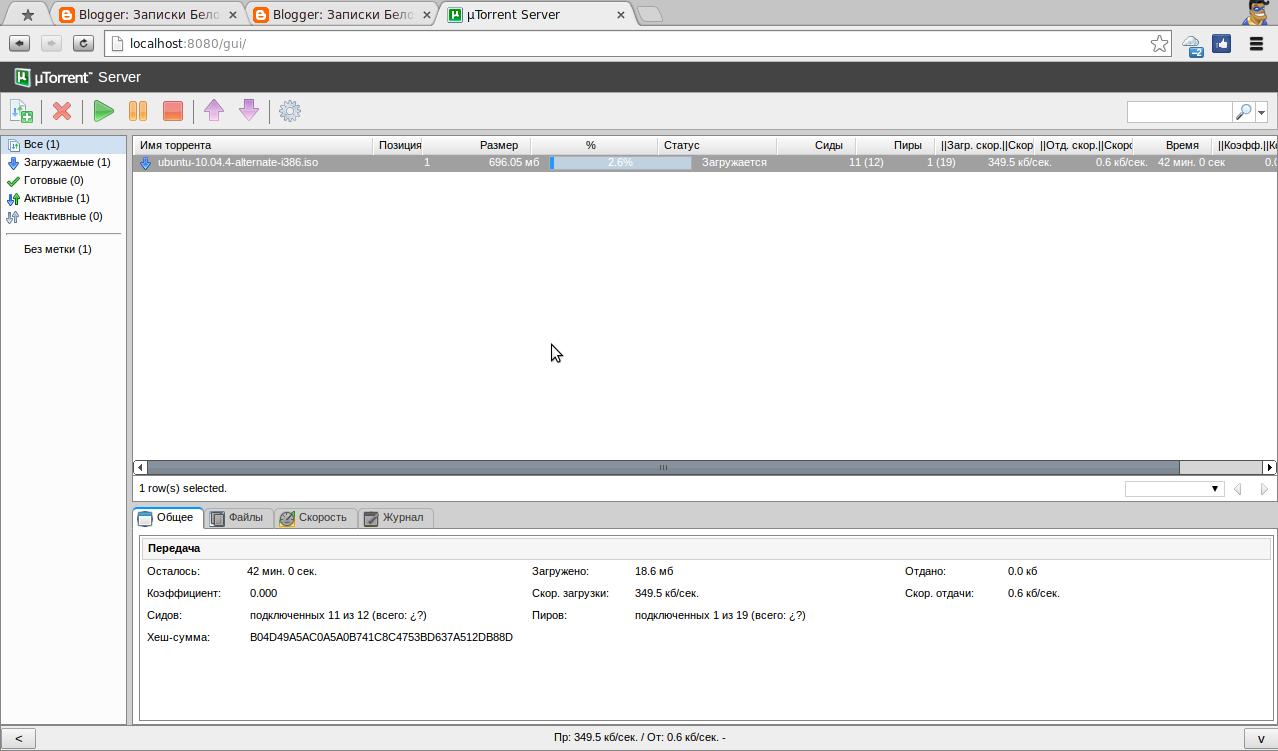
Task: Click the red X Remove torrent icon
Action: point(62,111)
